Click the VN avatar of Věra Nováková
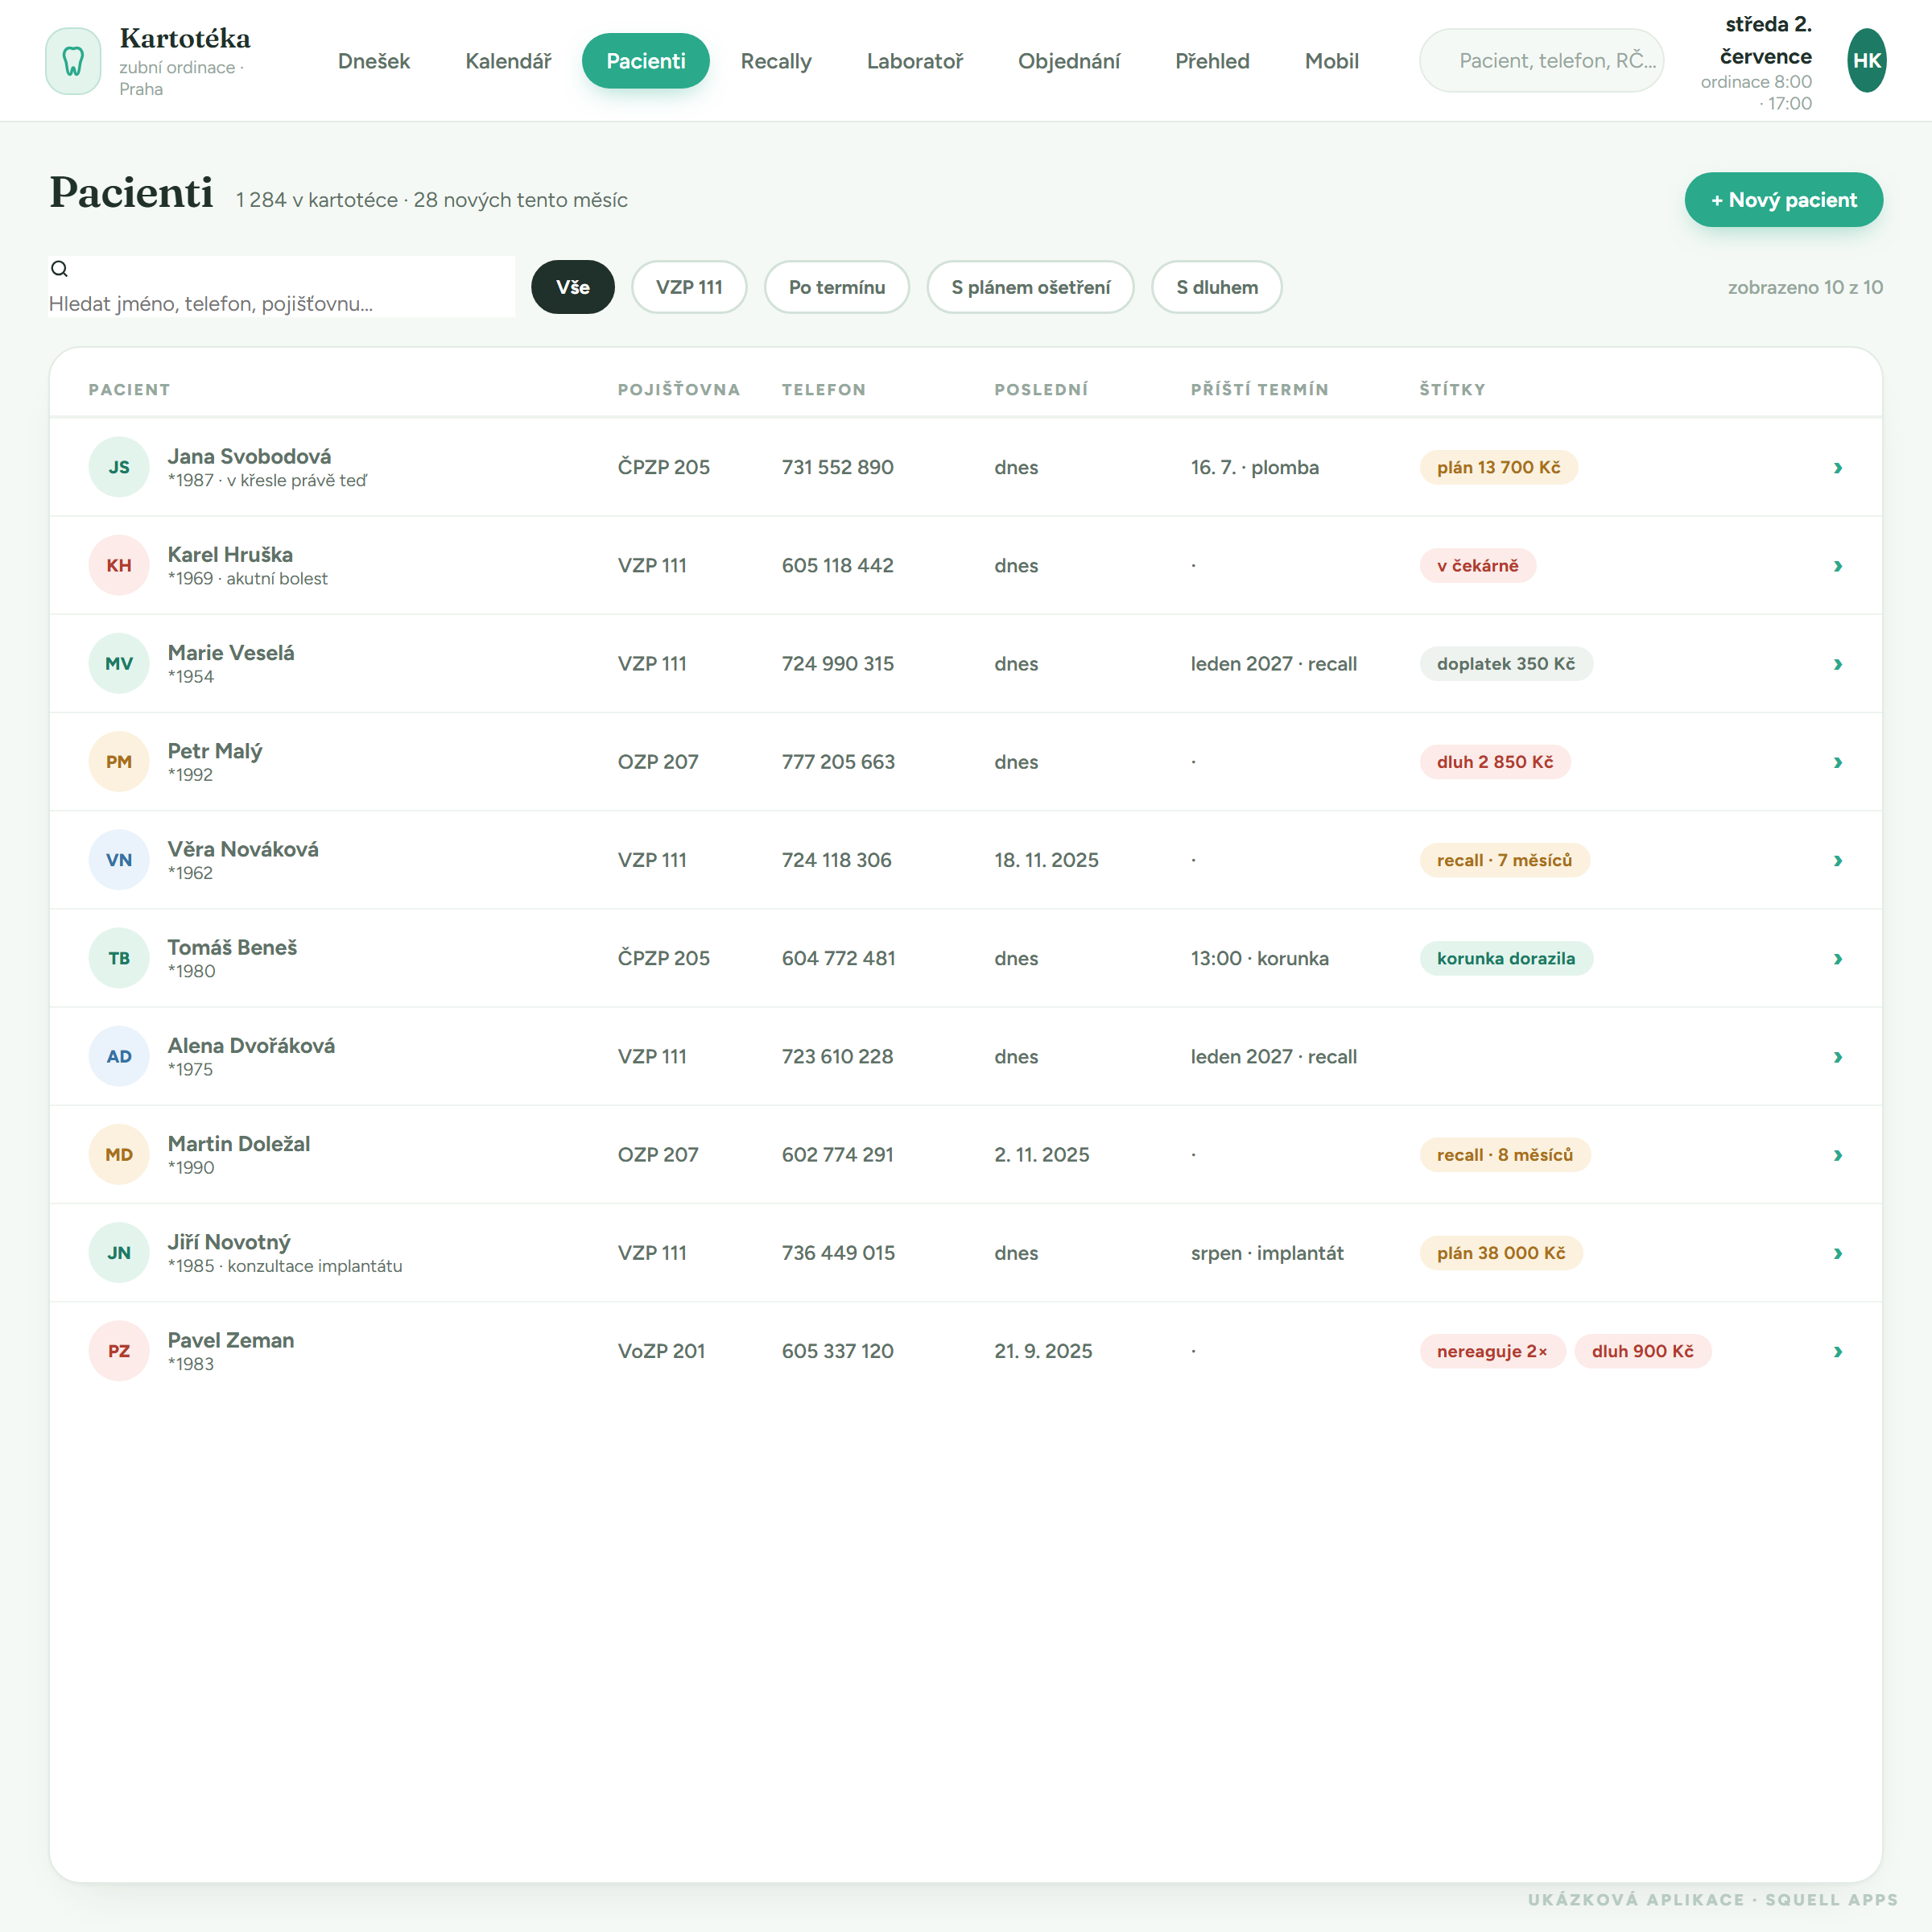The width and height of the screenshot is (1932, 1932). [119, 860]
